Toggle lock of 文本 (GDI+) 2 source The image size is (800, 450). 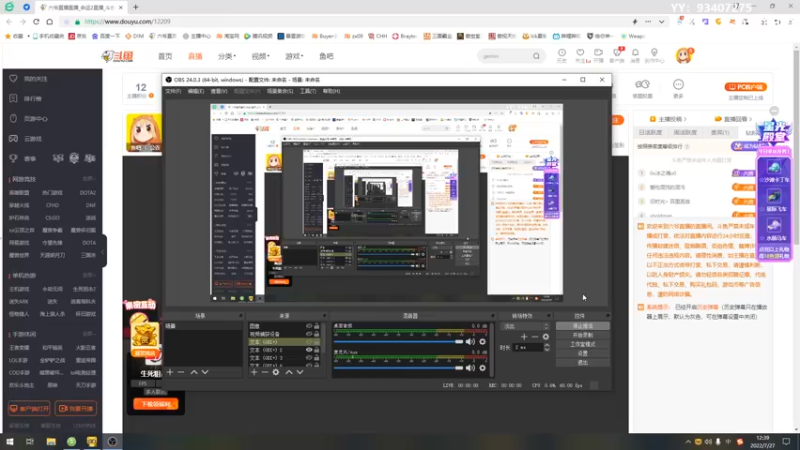click(317, 350)
